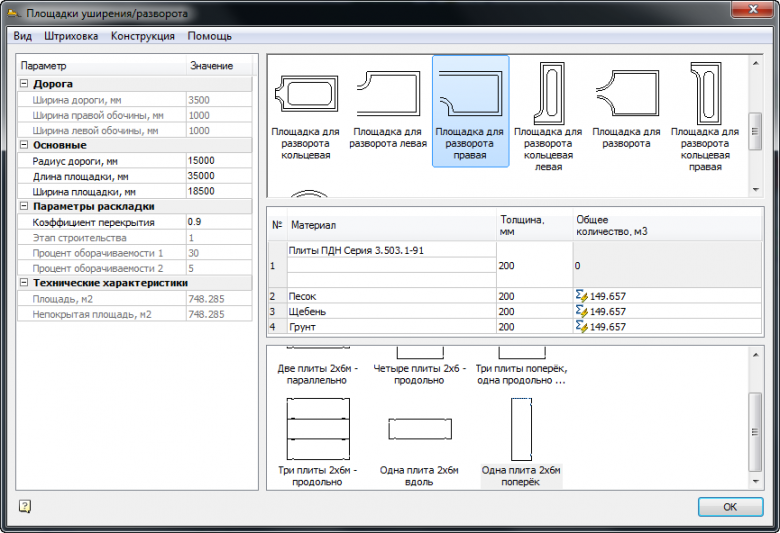The image size is (780, 533).
Task: Click the sum icon in Щебень row
Action: 581,311
